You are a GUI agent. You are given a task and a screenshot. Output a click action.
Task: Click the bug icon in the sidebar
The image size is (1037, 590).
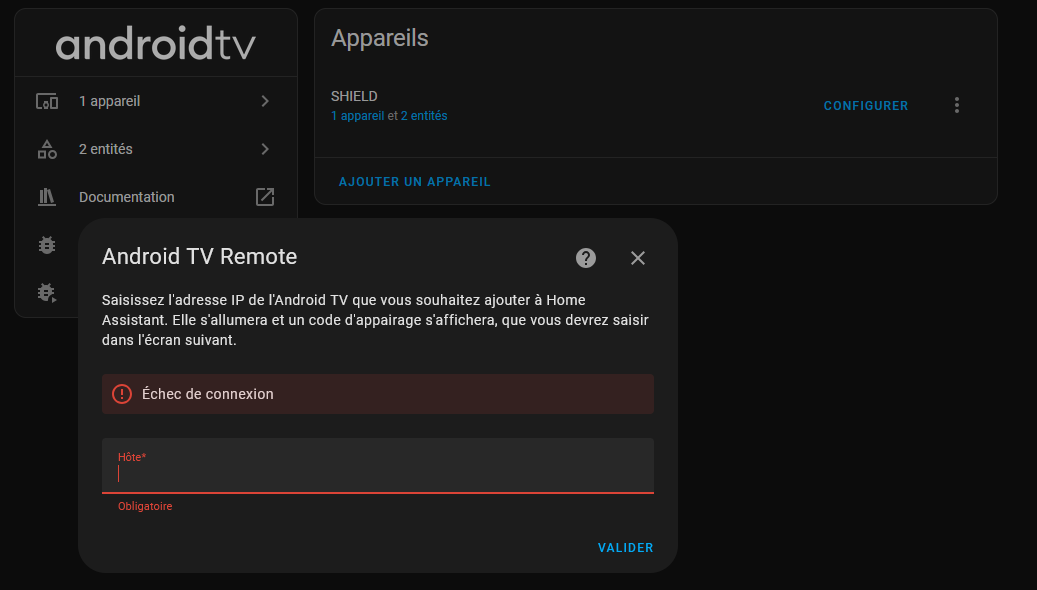click(47, 244)
